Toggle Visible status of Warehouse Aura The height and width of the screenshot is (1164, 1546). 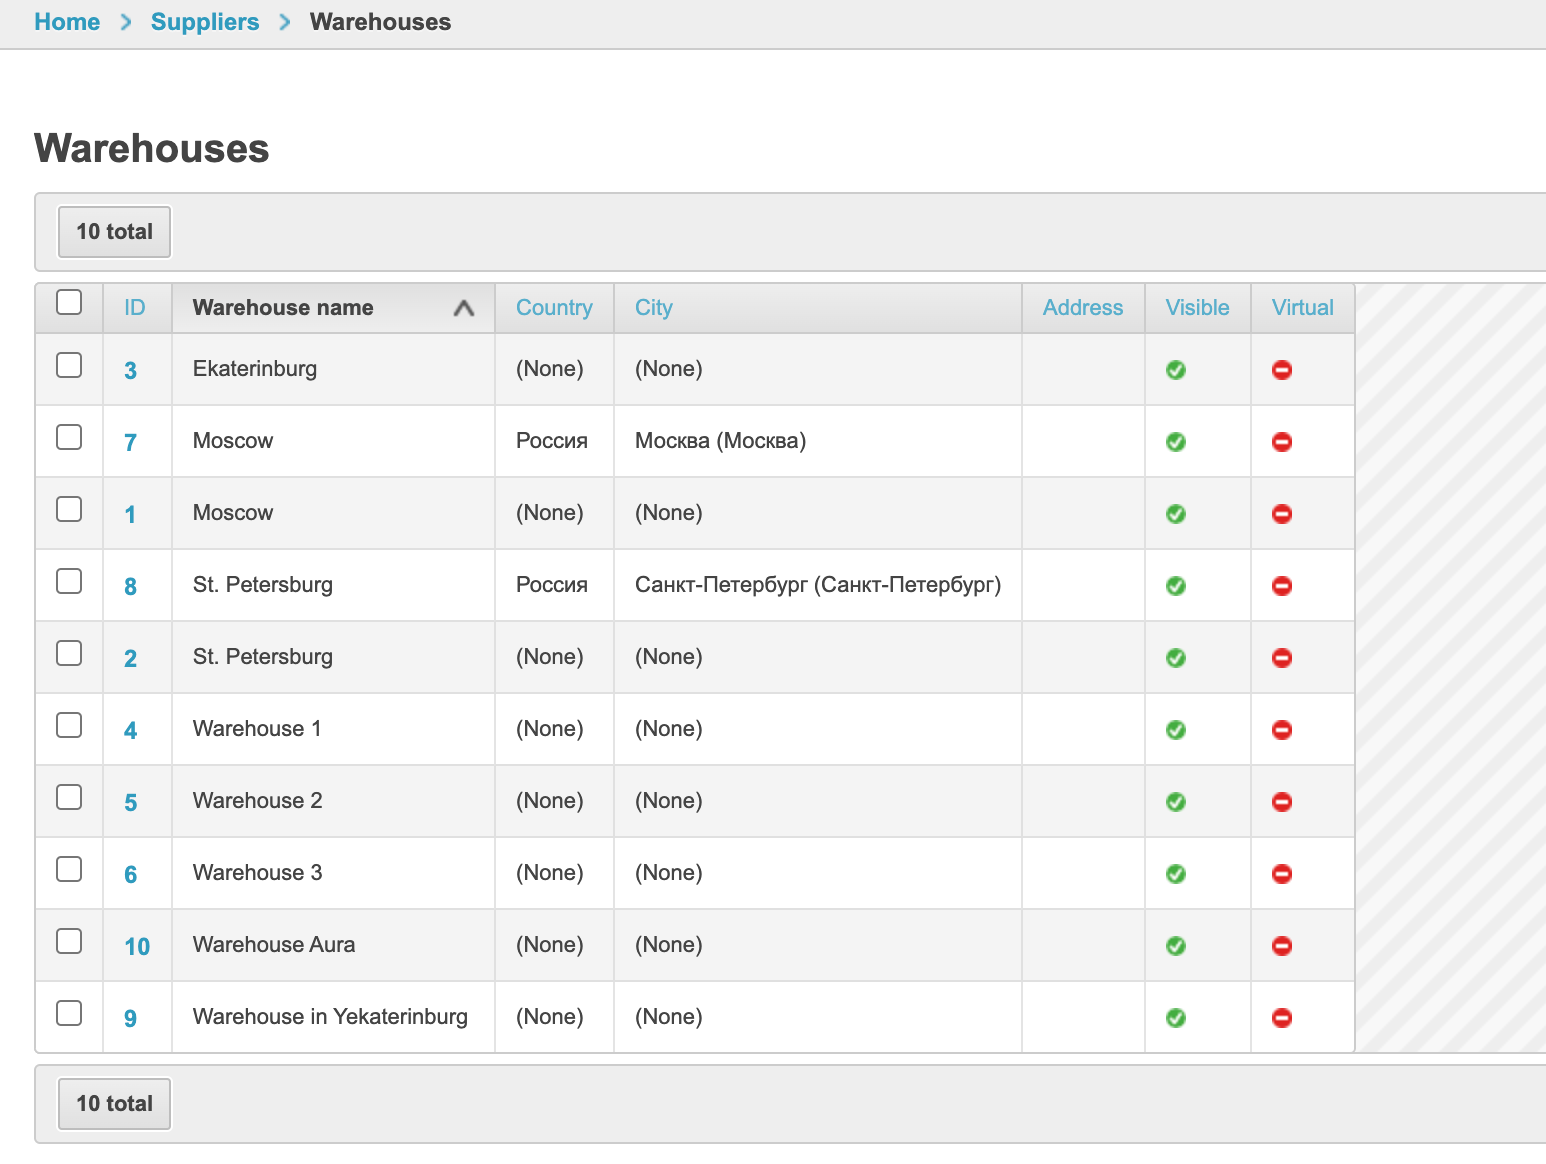click(x=1176, y=946)
